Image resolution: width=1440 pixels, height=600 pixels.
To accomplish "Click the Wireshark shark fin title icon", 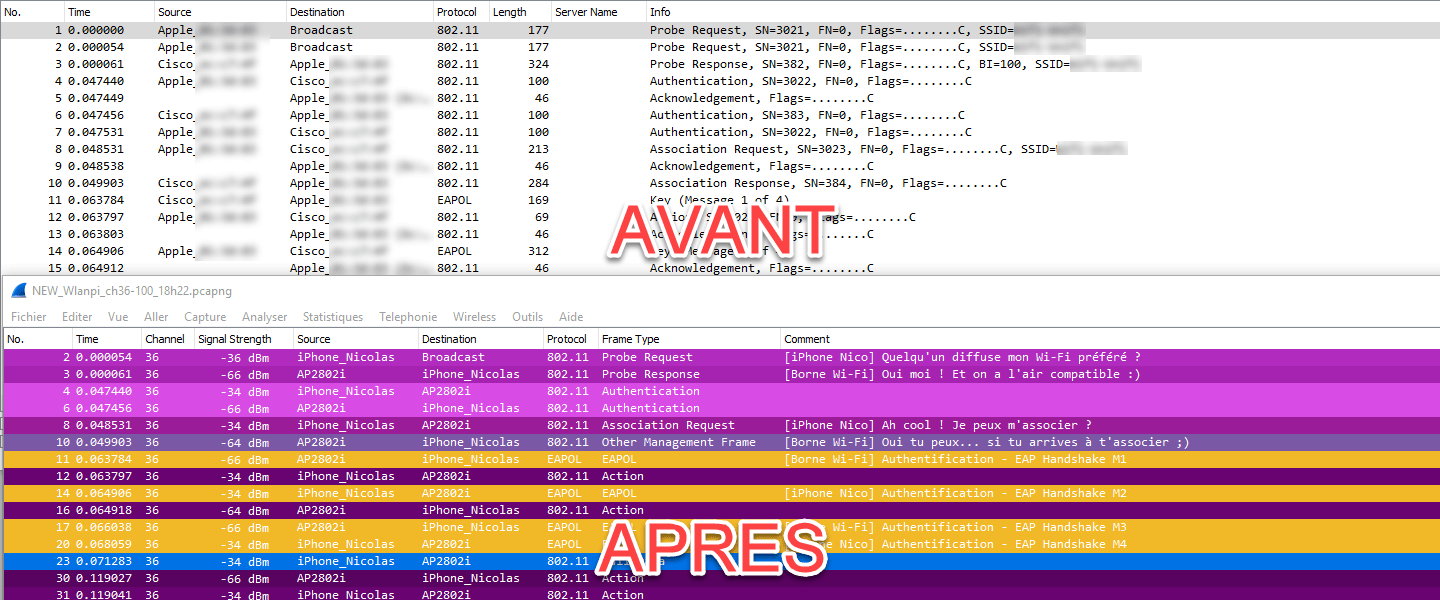I will 18,291.
